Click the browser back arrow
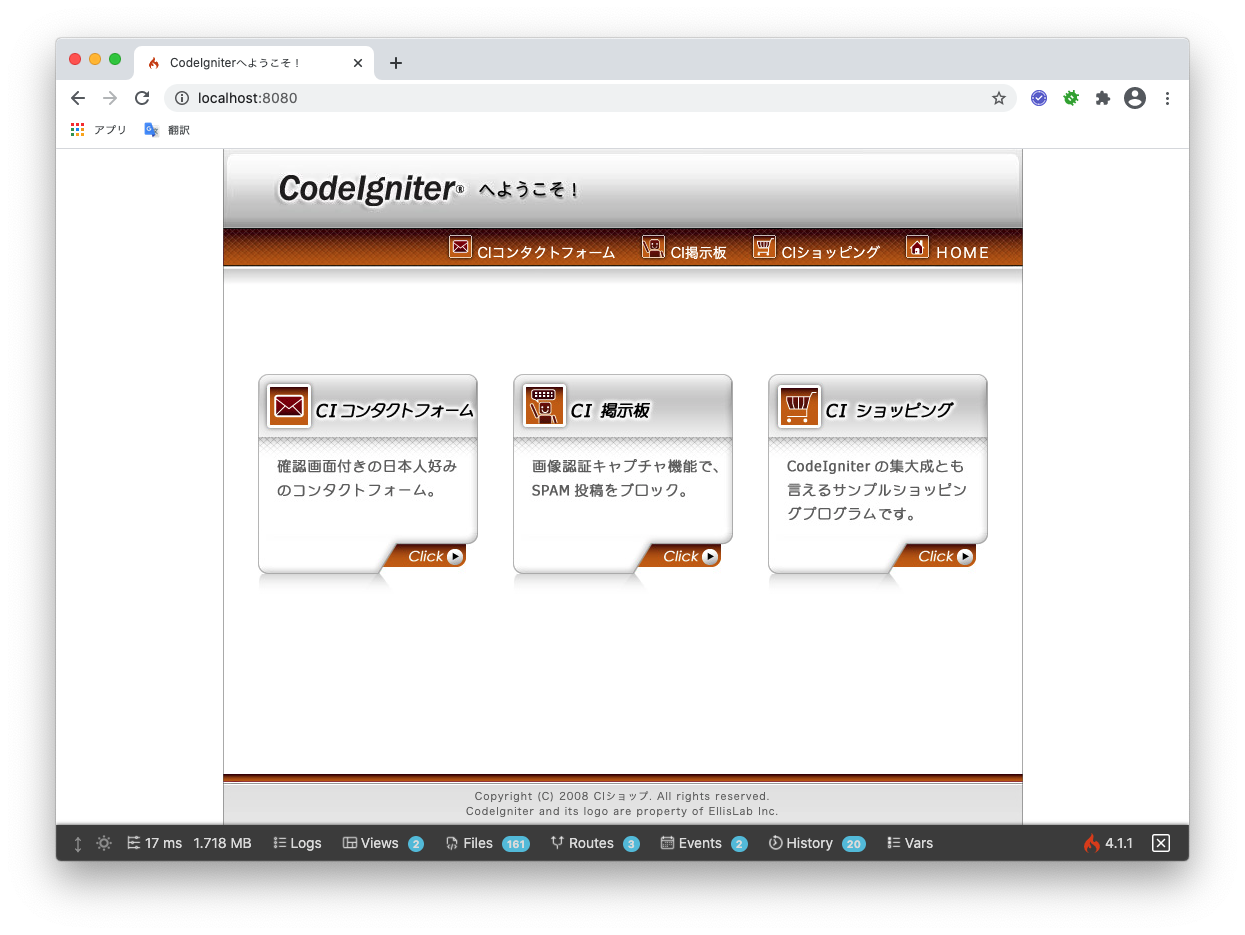The image size is (1245, 935). tap(78, 98)
